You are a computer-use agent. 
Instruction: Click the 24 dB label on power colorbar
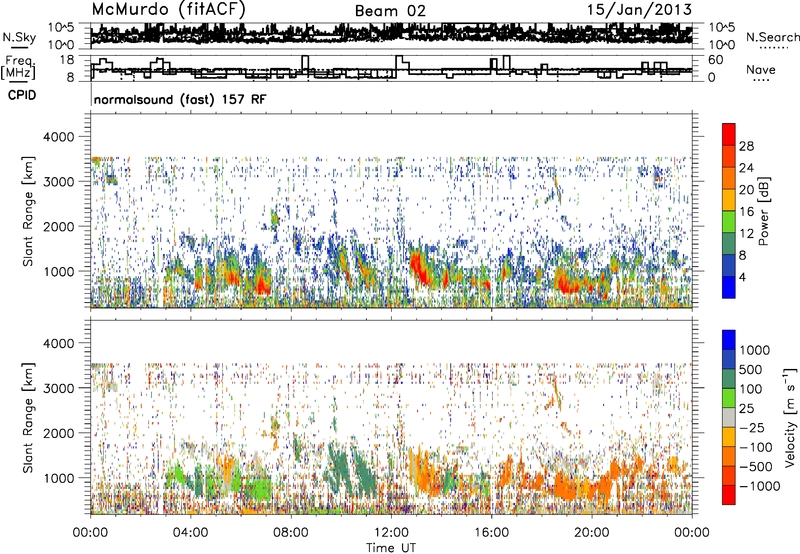click(746, 168)
